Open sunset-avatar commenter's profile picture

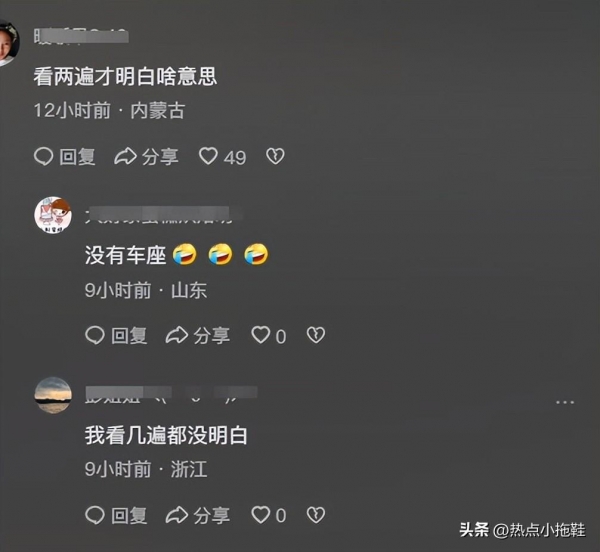pyautogui.click(x=53, y=395)
